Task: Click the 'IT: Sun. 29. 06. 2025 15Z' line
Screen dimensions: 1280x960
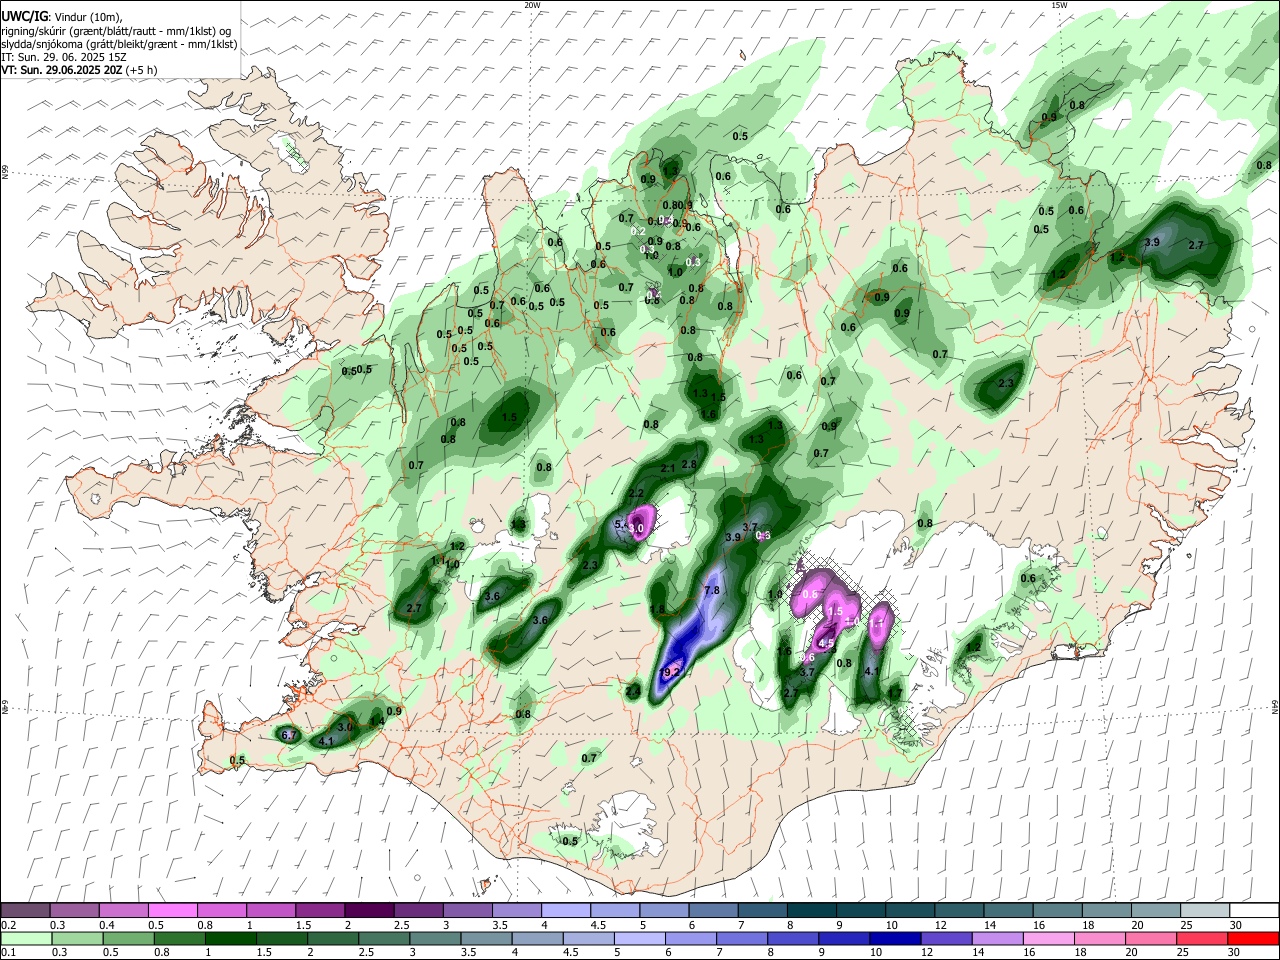Action: 64,57
